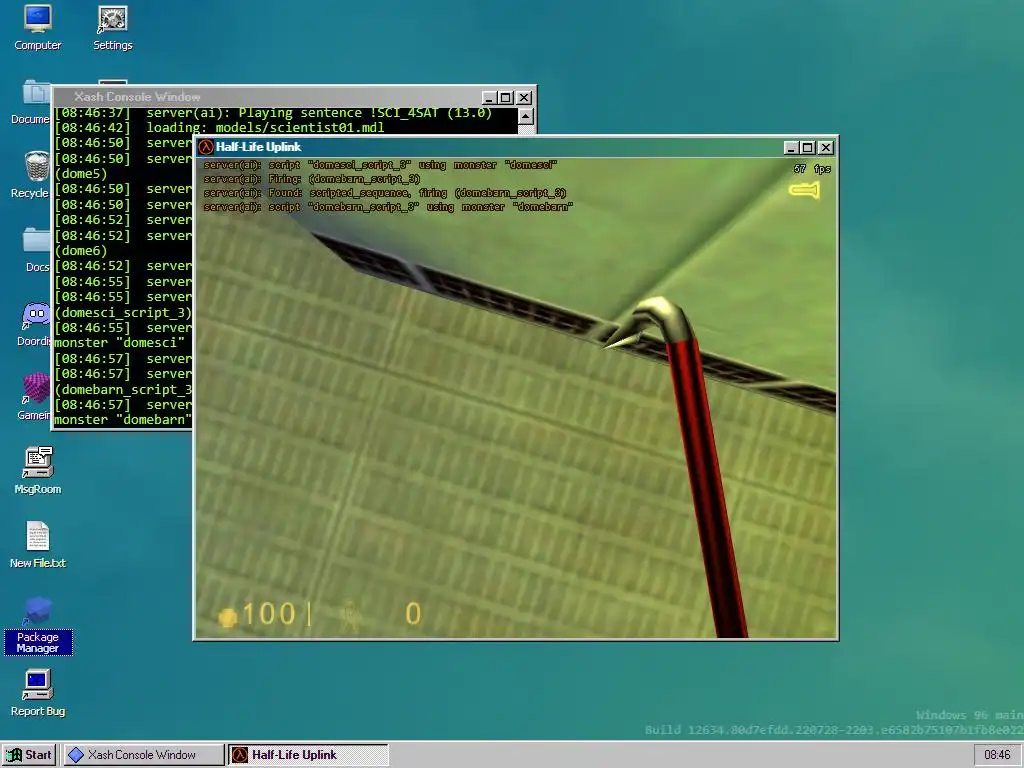The width and height of the screenshot is (1024, 768).
Task: Click the armor value 0 in HUD
Action: click(413, 614)
